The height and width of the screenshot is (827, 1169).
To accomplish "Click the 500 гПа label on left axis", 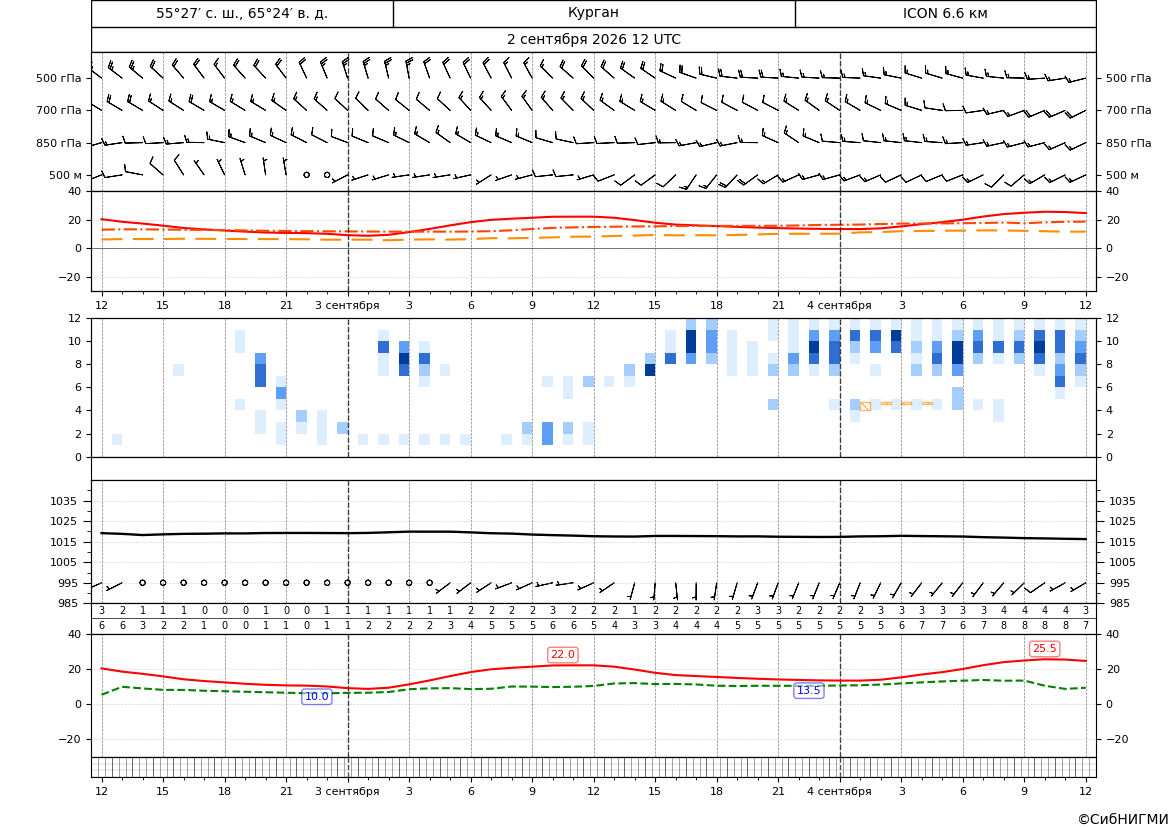I will pos(59,78).
